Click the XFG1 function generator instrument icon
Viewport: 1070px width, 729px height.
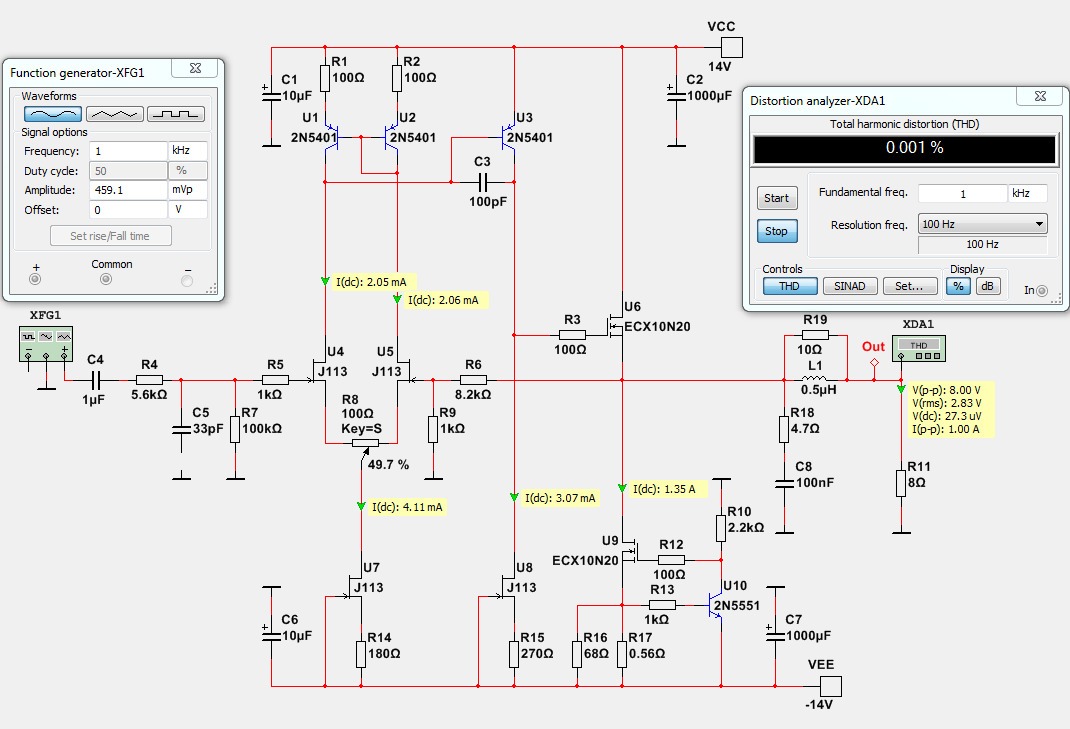[46, 343]
